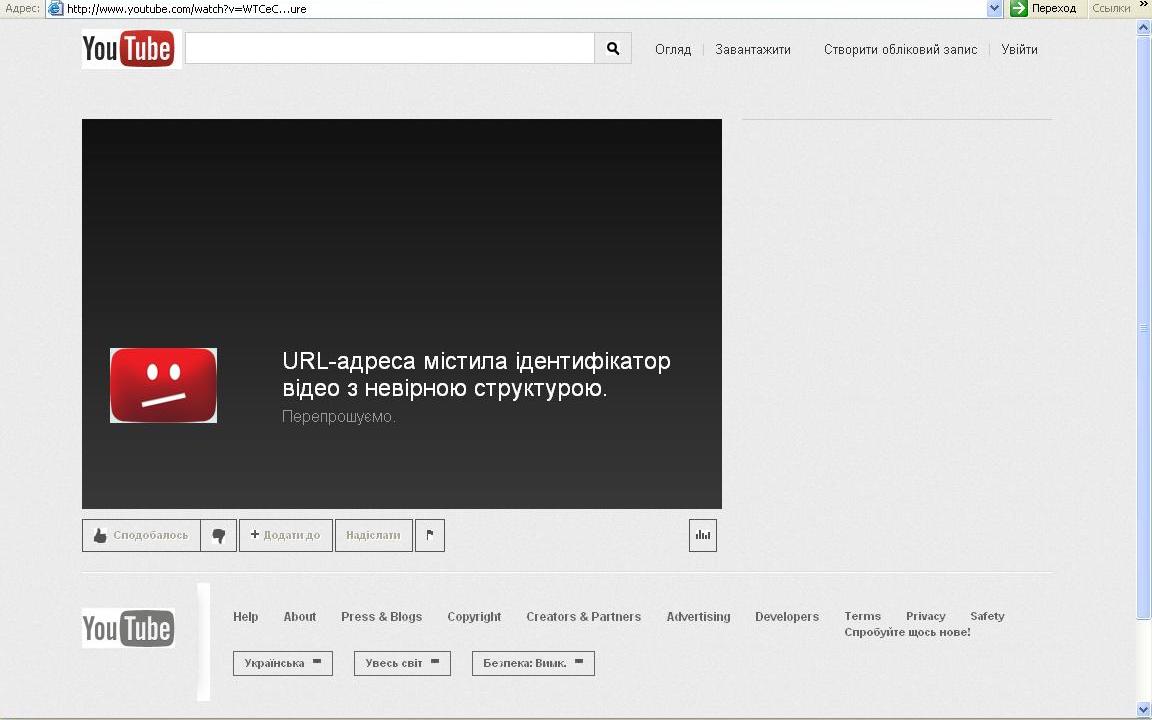This screenshot has height=720, width=1152.
Task: Open the video statistics chart icon
Action: 703,536
